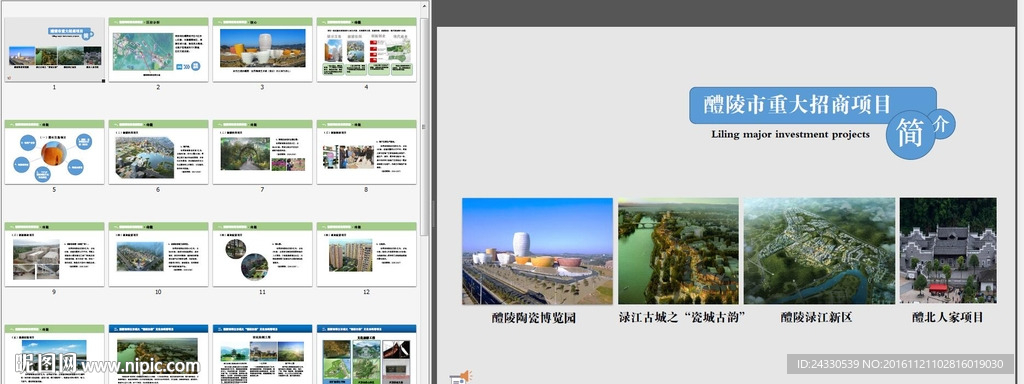
Task: Select the small circle with 介 character
Action: point(940,124)
